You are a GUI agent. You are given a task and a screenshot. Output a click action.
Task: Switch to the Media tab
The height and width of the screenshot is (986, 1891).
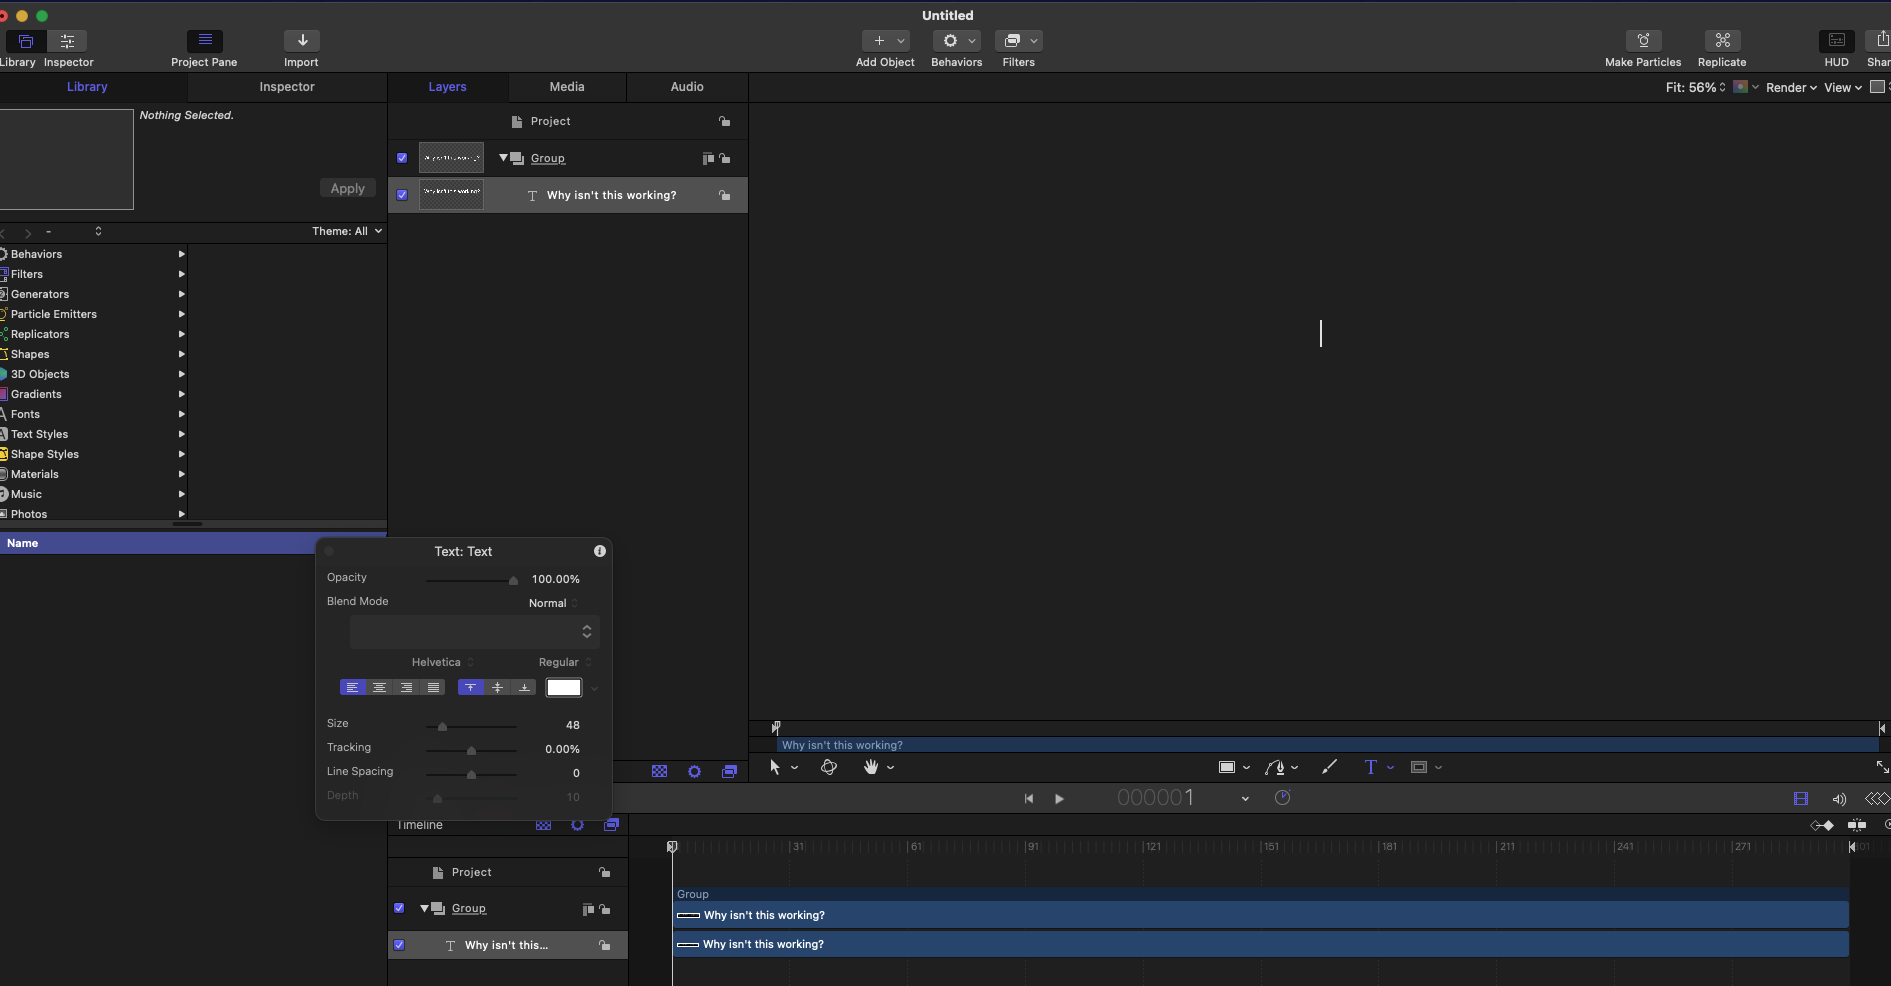[x=567, y=87]
